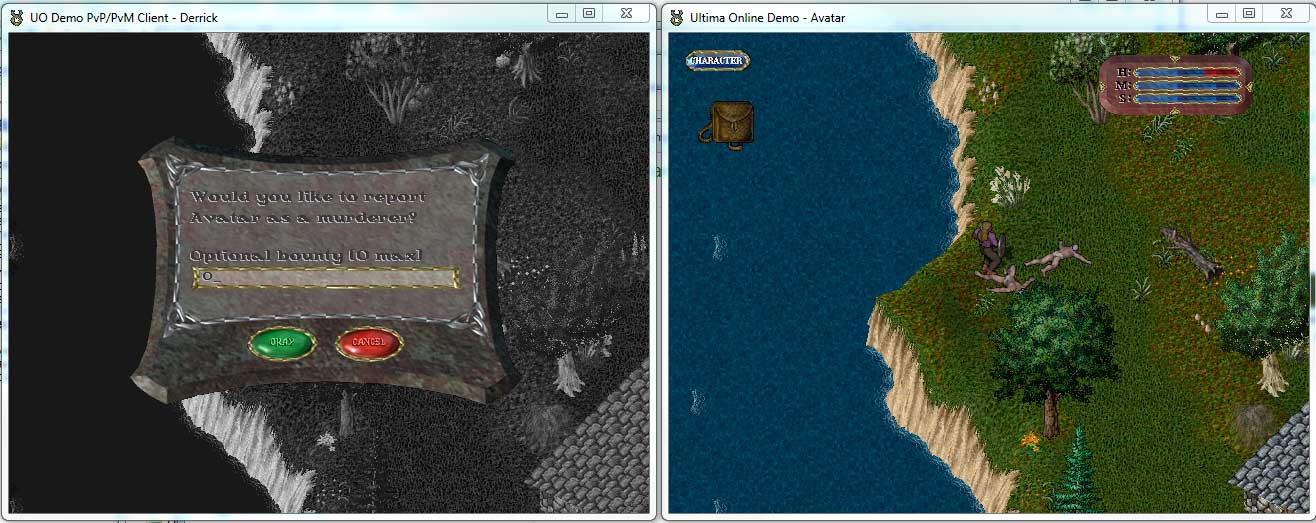
Task: Minimize the Derrick client window
Action: coord(562,13)
